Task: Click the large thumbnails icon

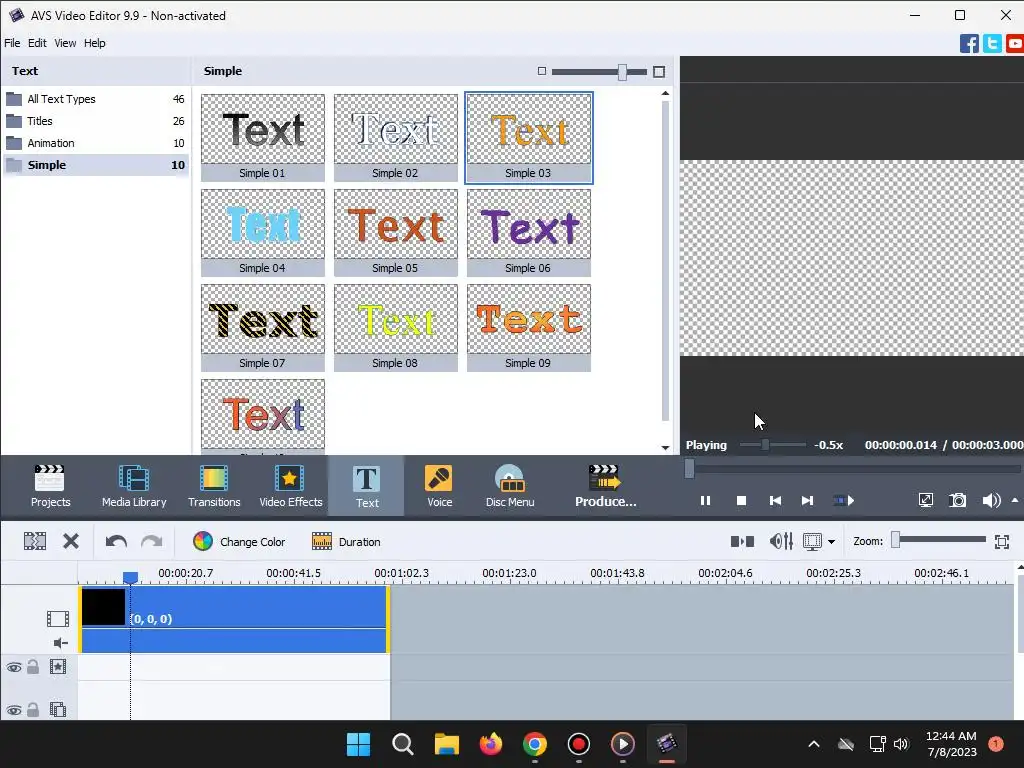Action: click(659, 72)
